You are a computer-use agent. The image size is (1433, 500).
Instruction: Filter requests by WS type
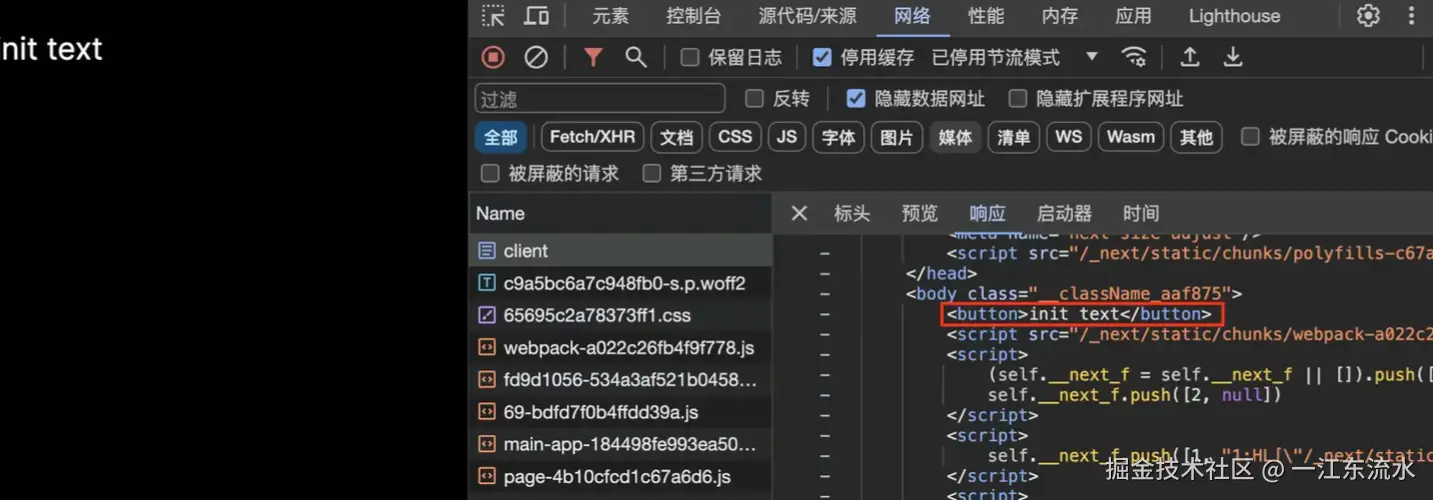point(1069,137)
